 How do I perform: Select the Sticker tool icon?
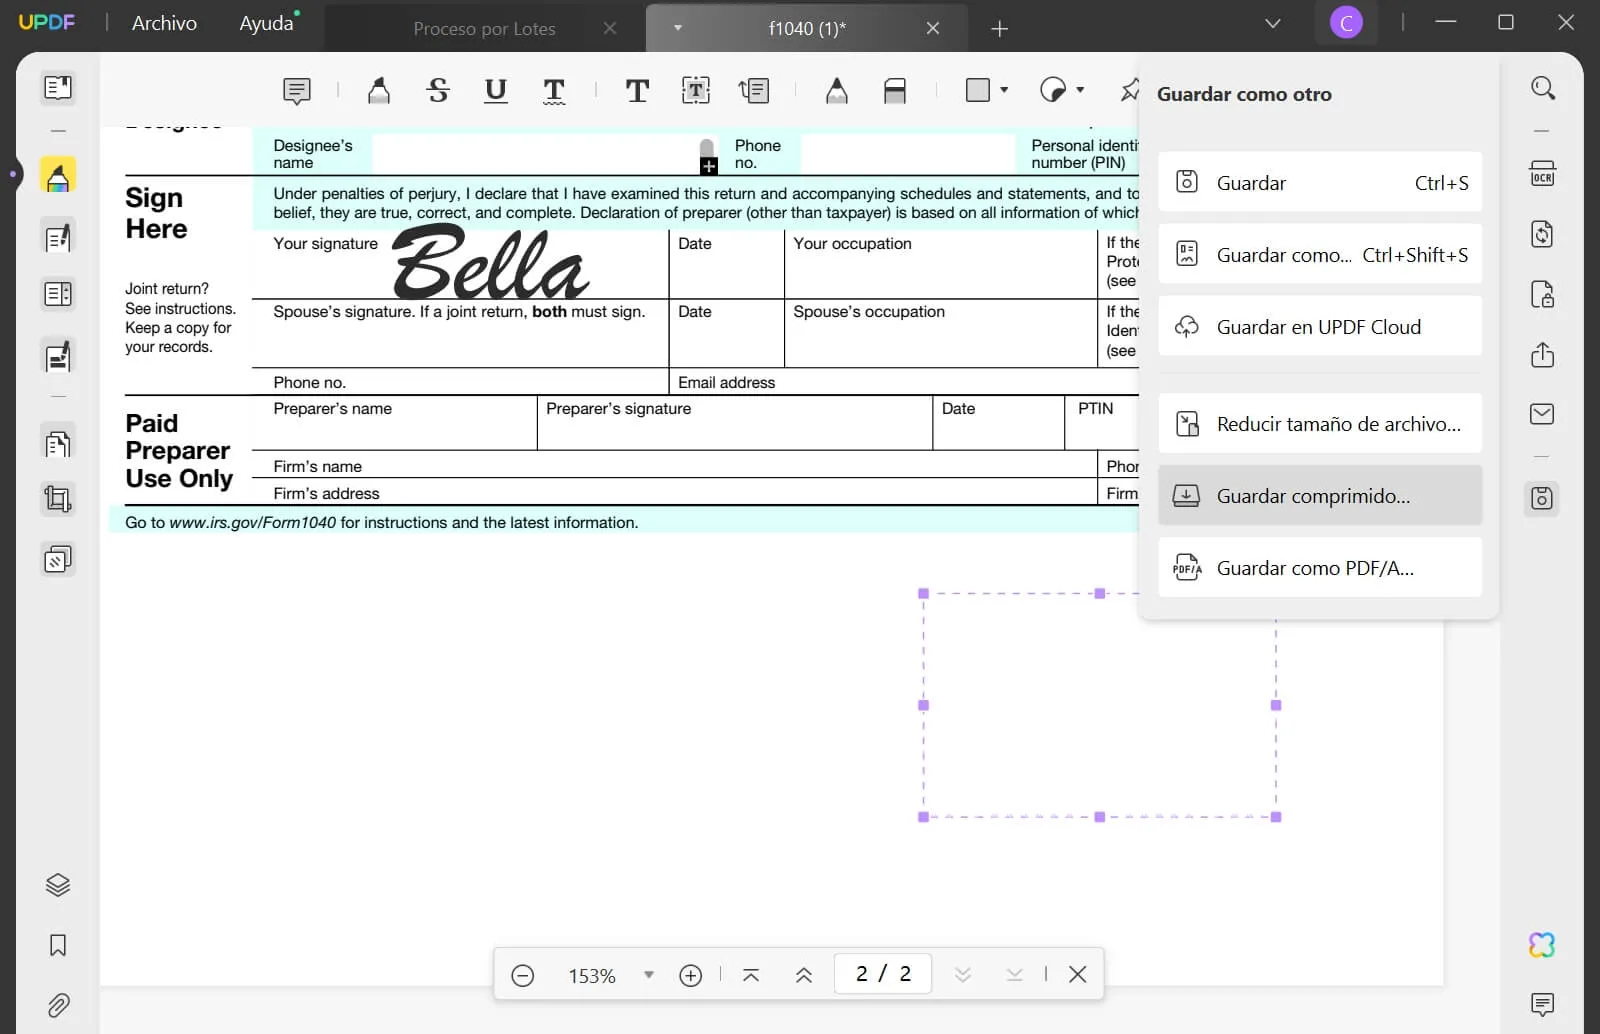(1053, 90)
